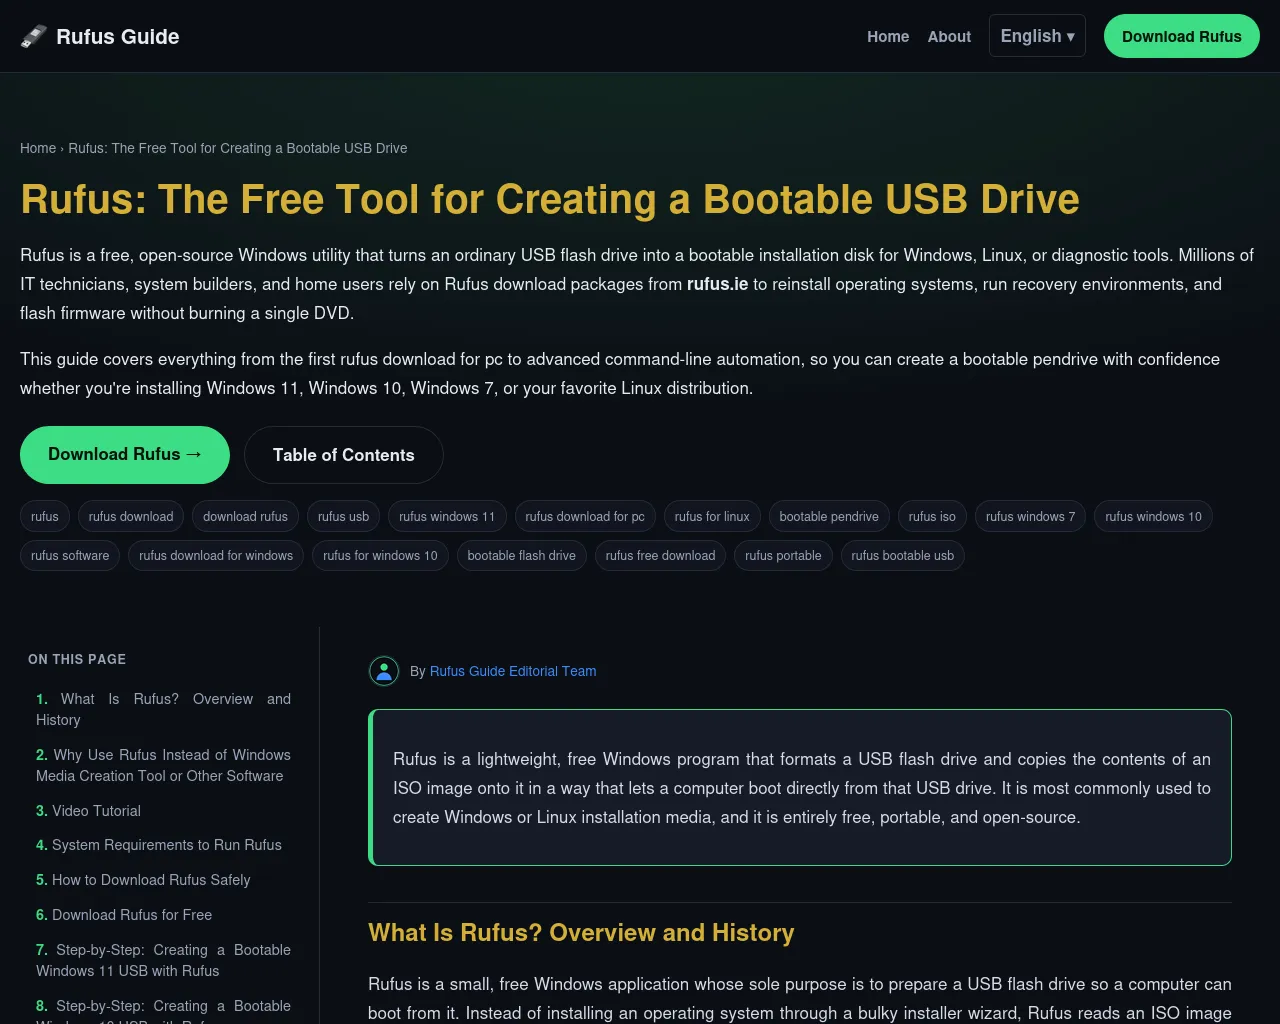Open the About menu item

click(949, 36)
